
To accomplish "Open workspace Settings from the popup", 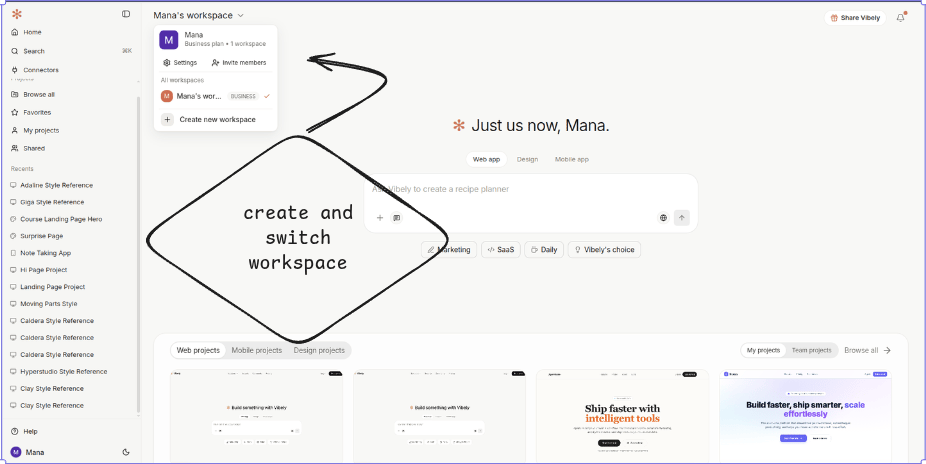I will tap(180, 63).
